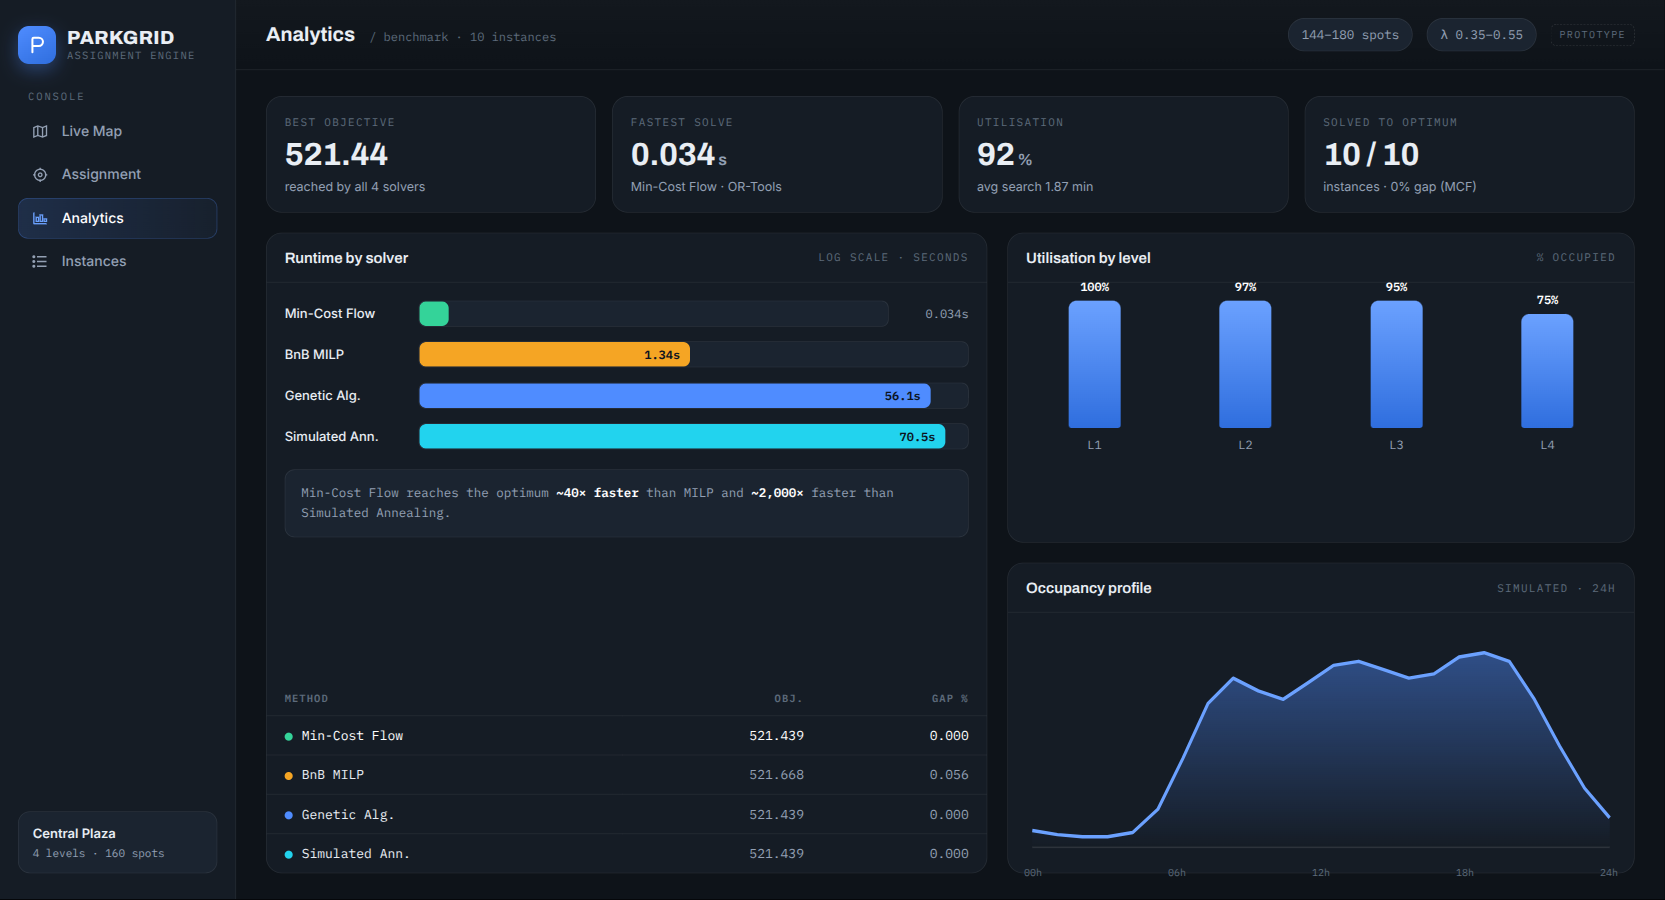Click the L3 utilisation bar
Screen dimensions: 1665x900
point(1396,365)
